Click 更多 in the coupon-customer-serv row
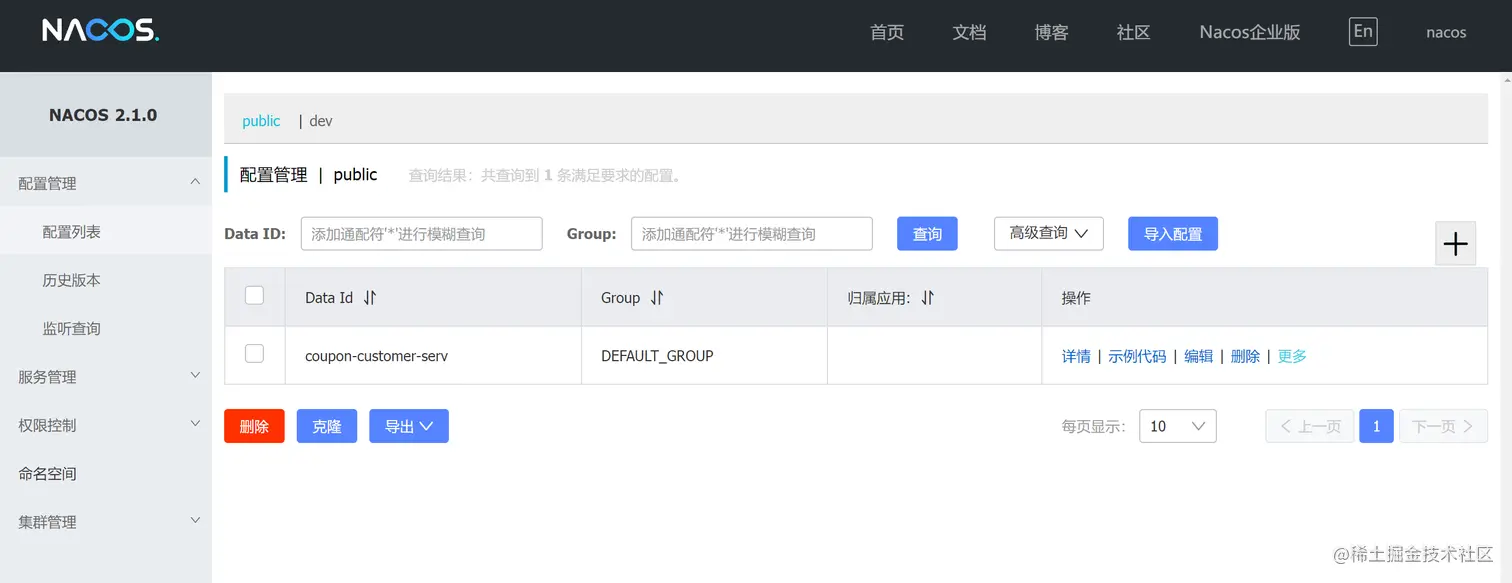This screenshot has width=1512, height=583. [x=1292, y=356]
